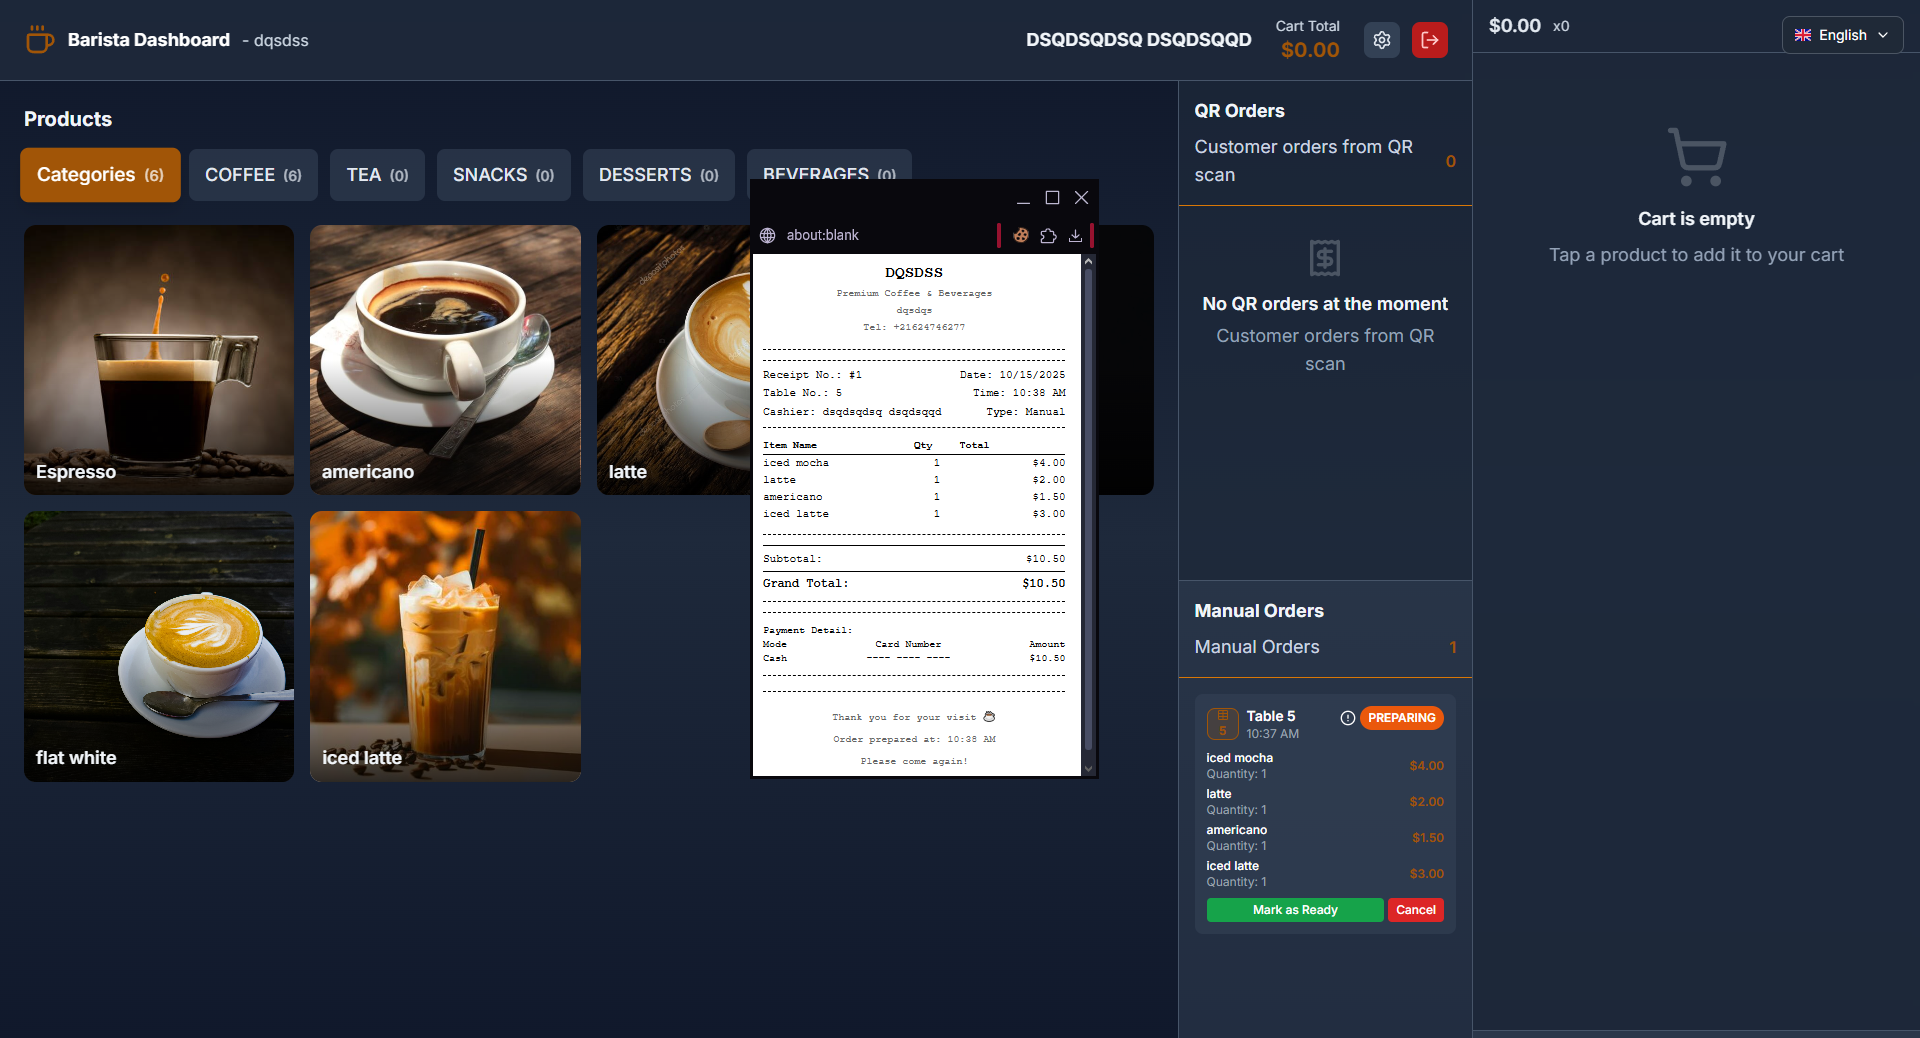The width and height of the screenshot is (1920, 1038).
Task: Open the settings gear in header
Action: click(x=1381, y=40)
